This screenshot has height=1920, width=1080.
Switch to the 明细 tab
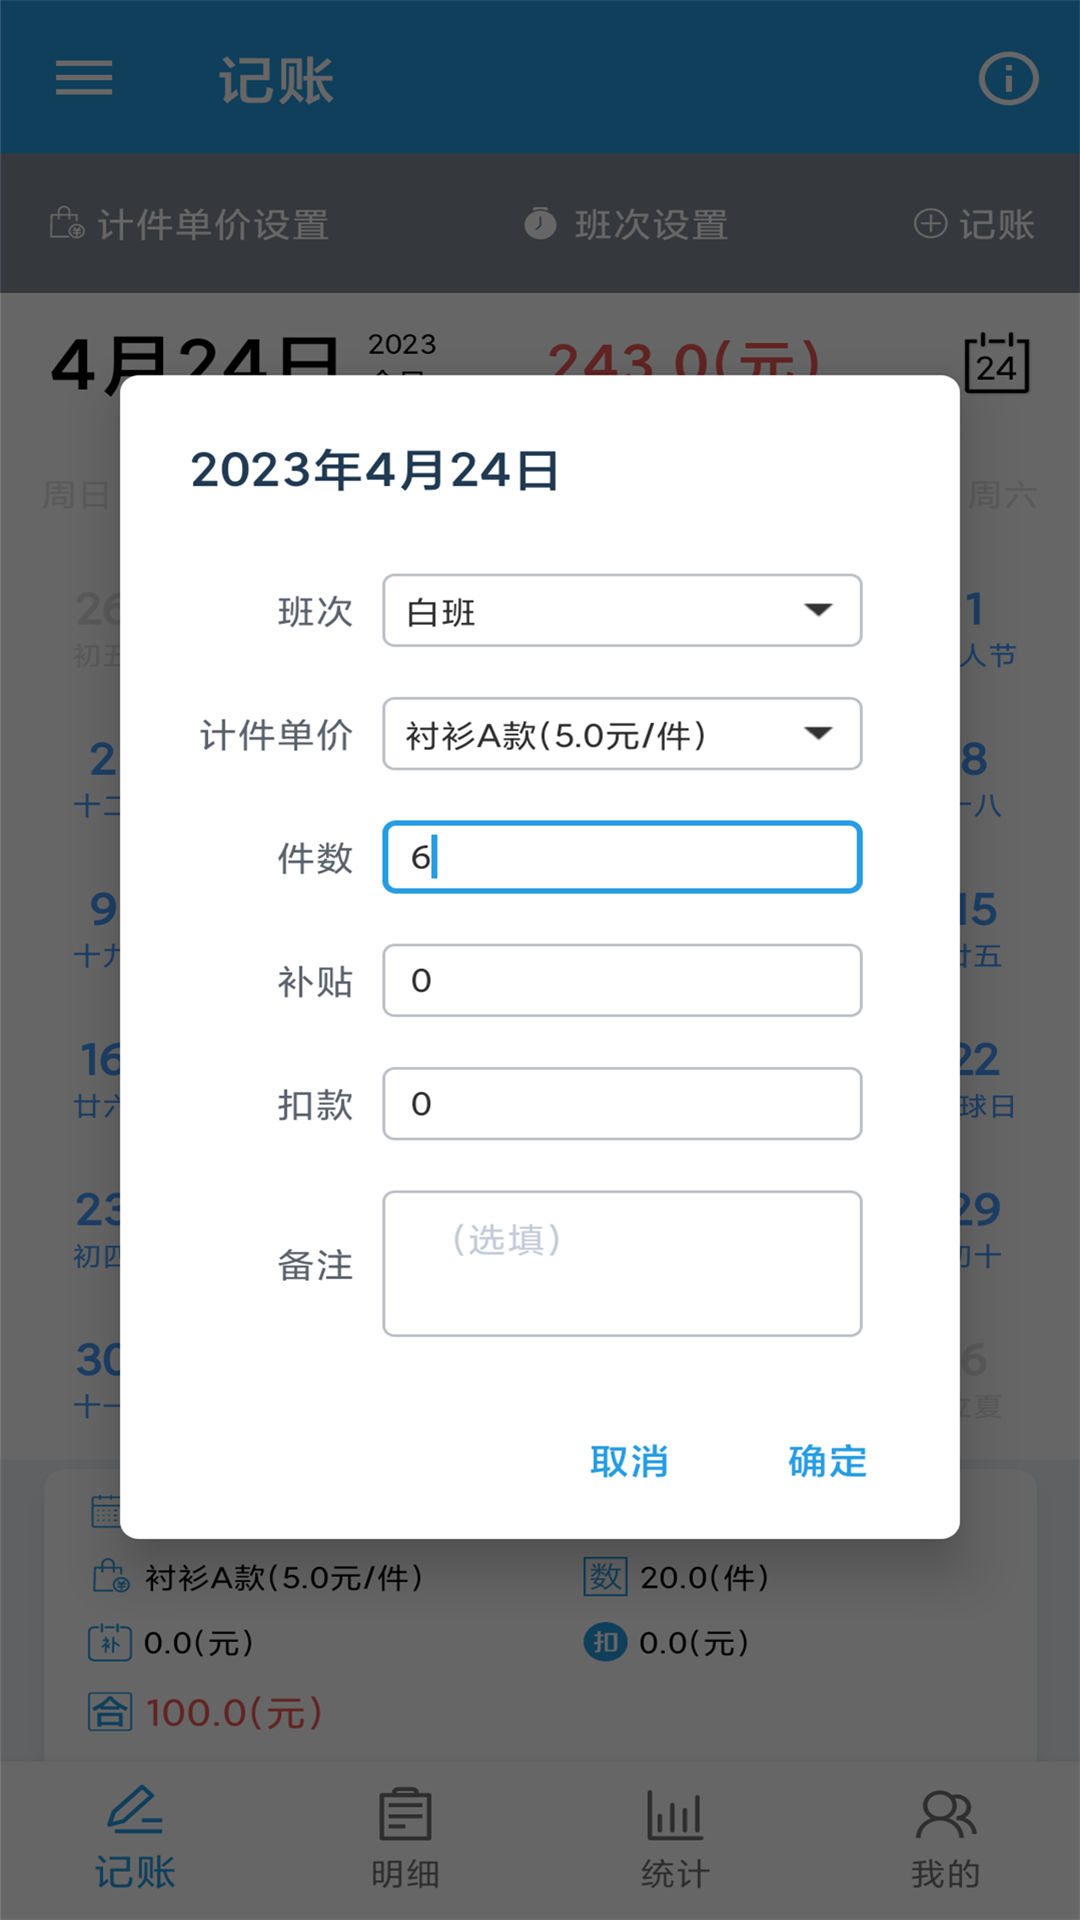(403, 1835)
